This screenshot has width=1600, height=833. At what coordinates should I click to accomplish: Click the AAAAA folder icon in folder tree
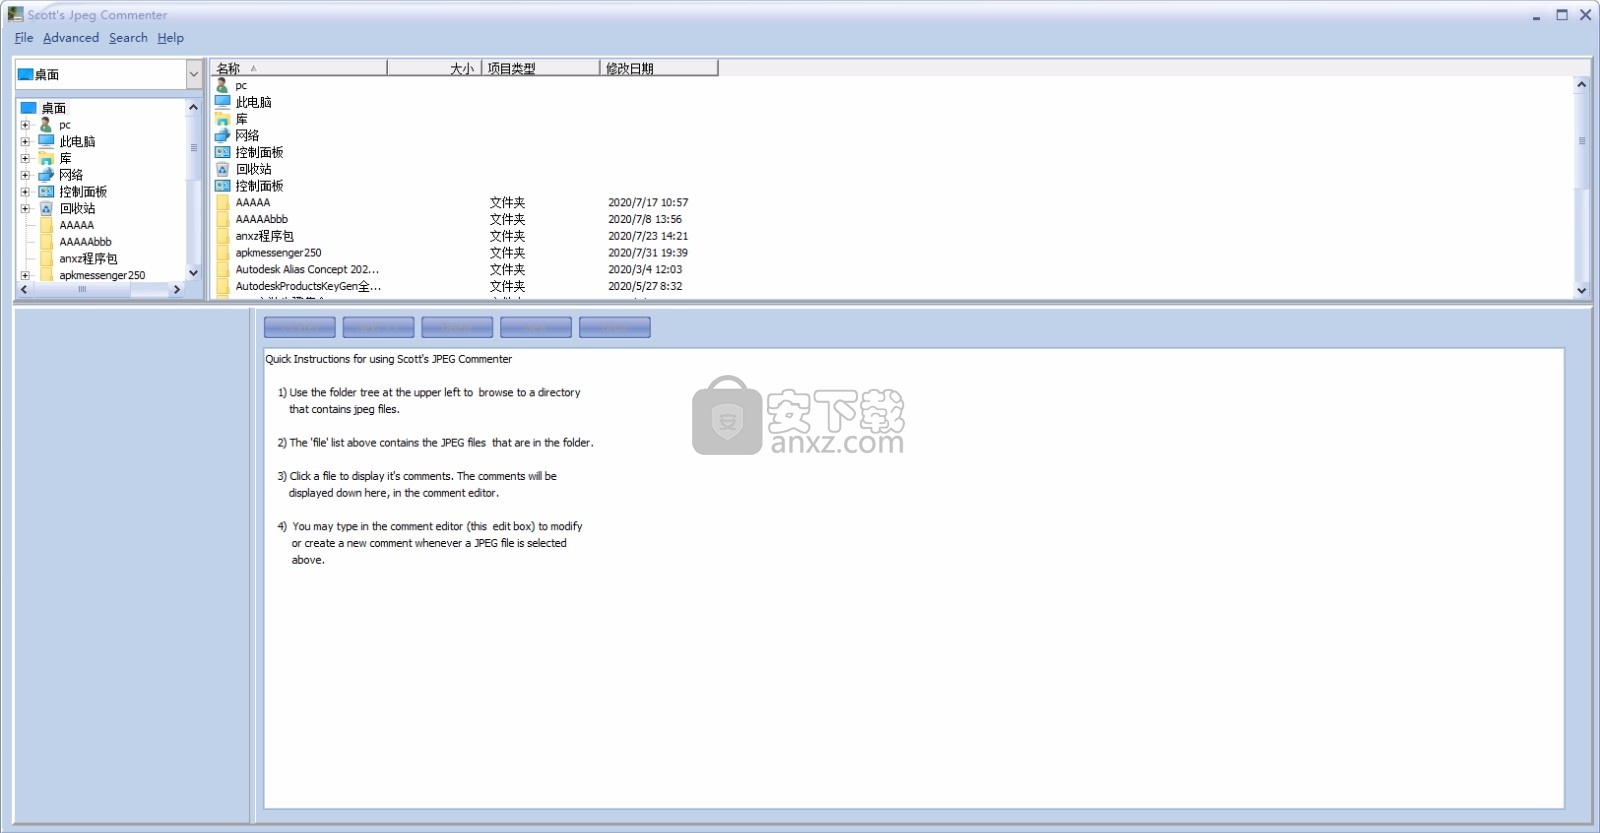click(x=46, y=225)
